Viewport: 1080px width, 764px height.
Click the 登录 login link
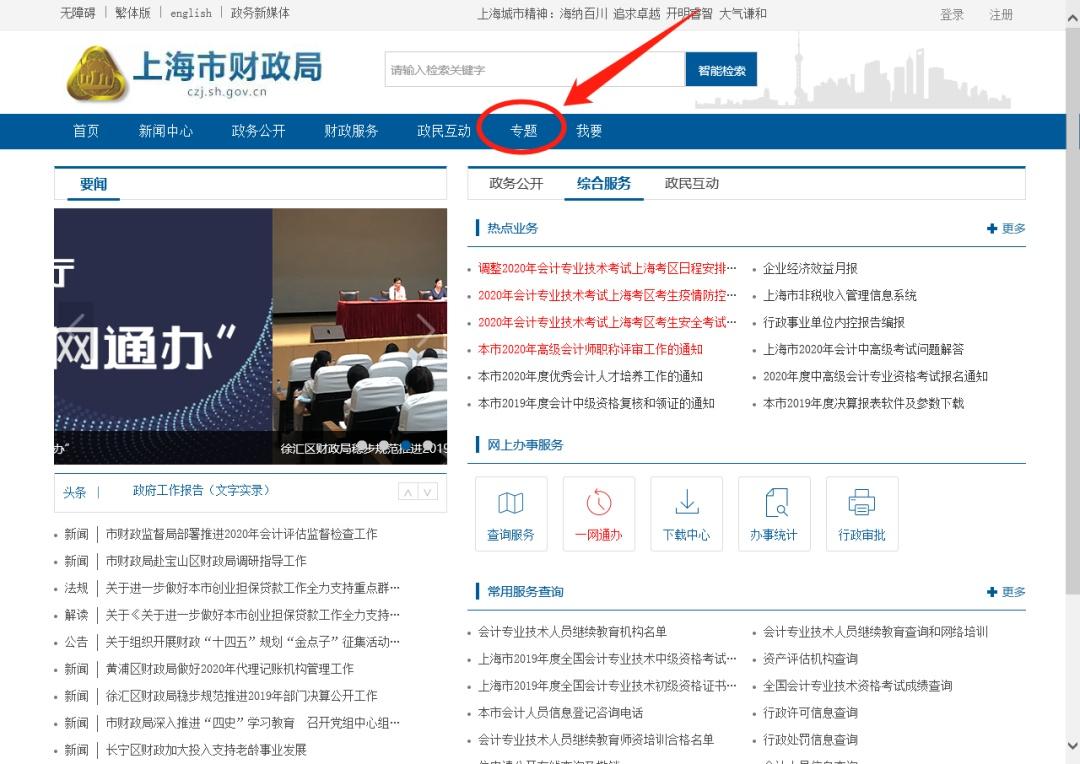[951, 14]
